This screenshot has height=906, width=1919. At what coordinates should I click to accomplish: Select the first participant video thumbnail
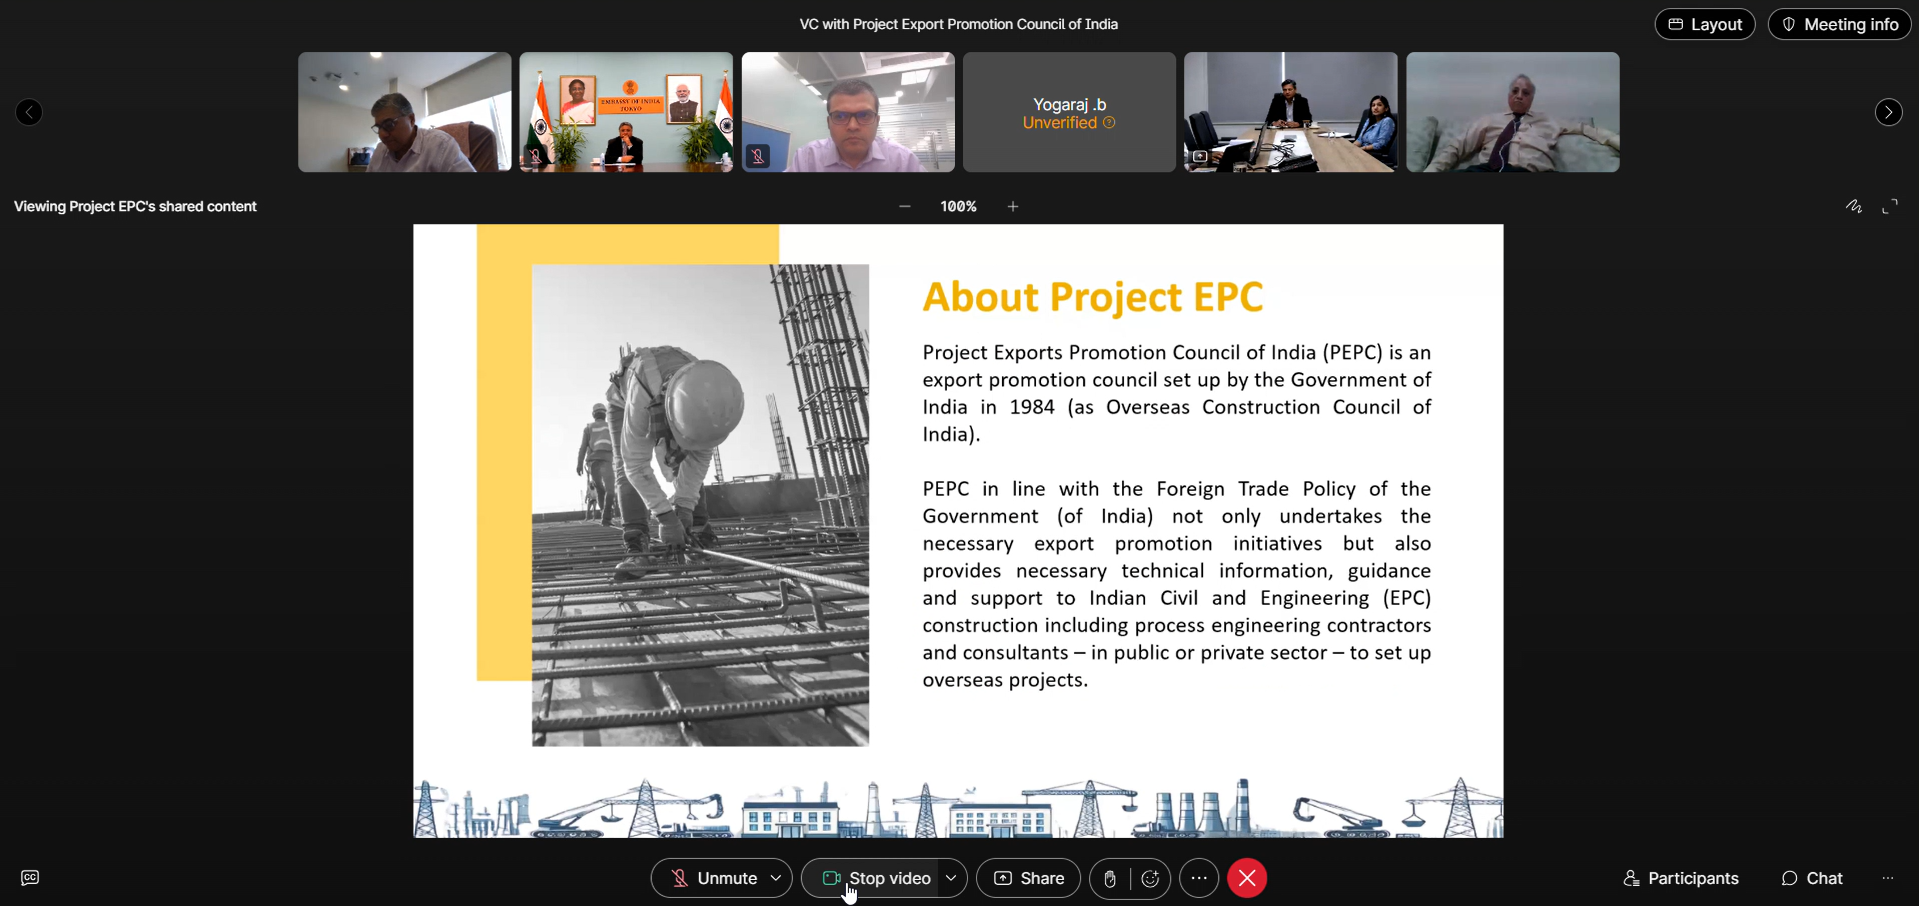pos(405,112)
